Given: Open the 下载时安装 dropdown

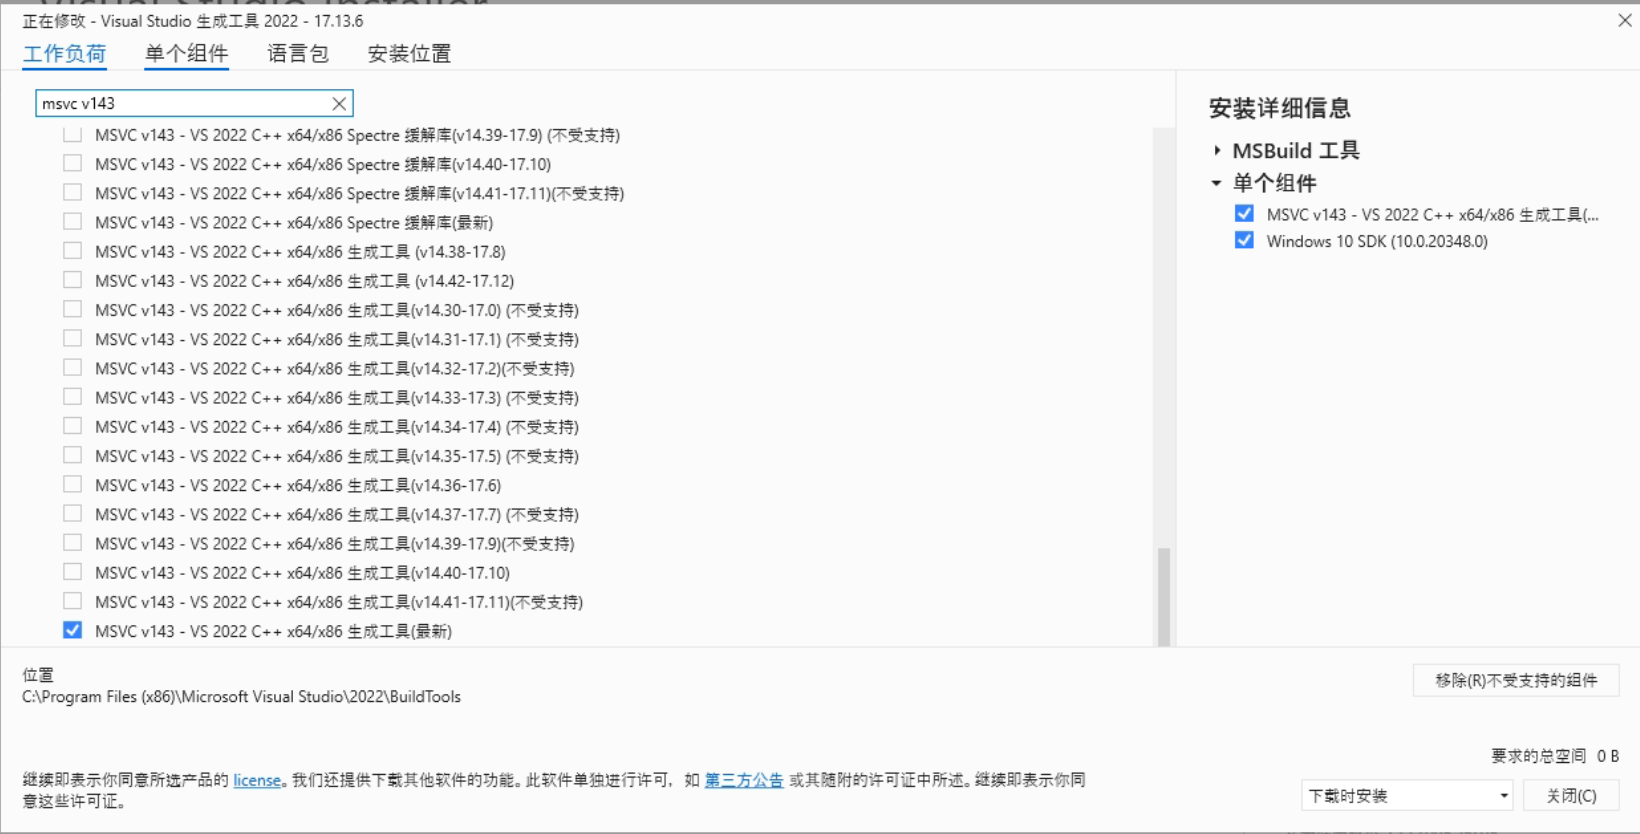Looking at the screenshot, I should (1407, 796).
